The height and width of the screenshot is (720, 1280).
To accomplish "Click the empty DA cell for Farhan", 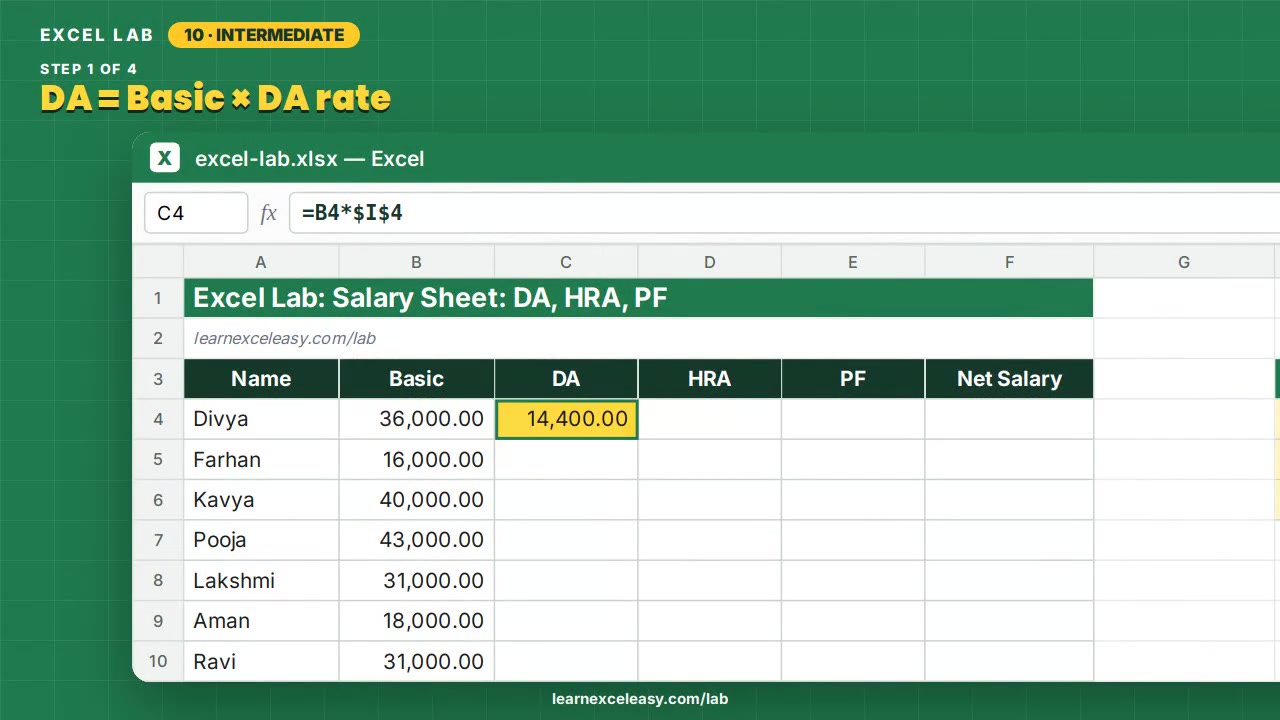I will pos(566,460).
